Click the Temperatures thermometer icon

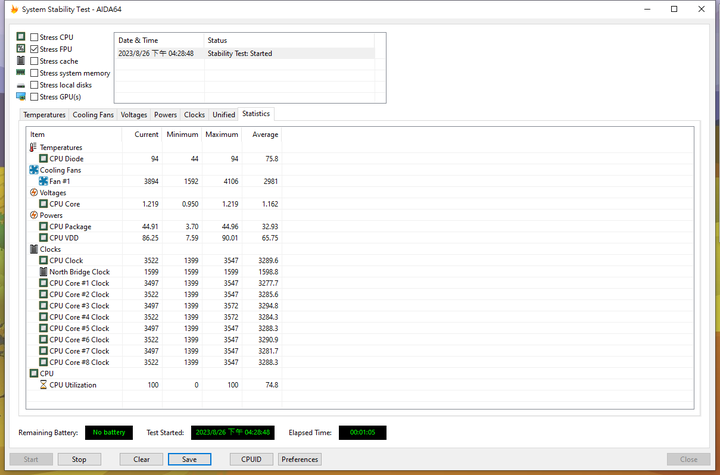tap(33, 147)
